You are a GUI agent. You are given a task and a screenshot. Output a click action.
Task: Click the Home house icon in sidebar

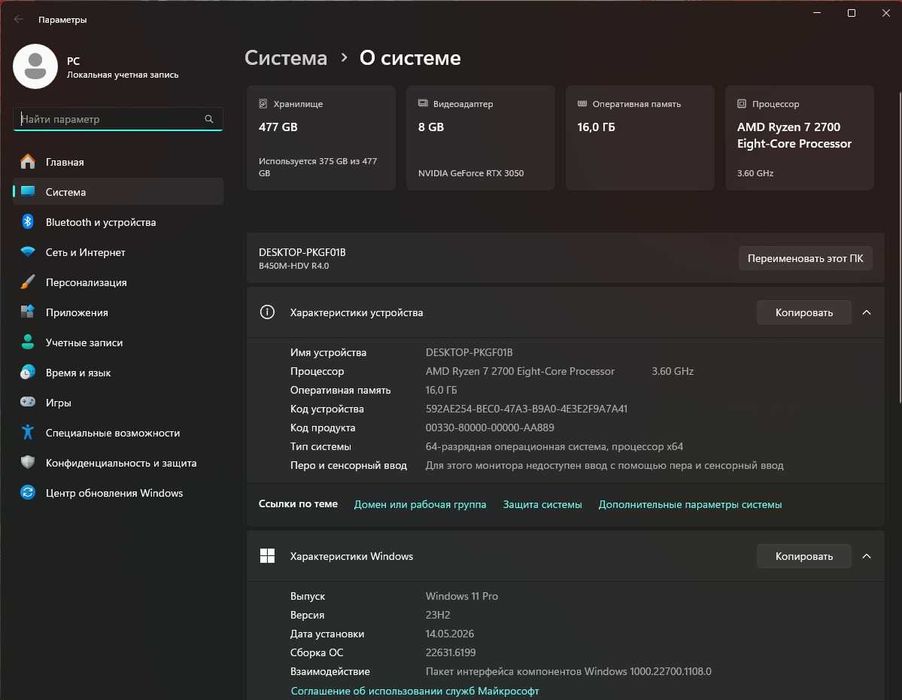(x=28, y=162)
